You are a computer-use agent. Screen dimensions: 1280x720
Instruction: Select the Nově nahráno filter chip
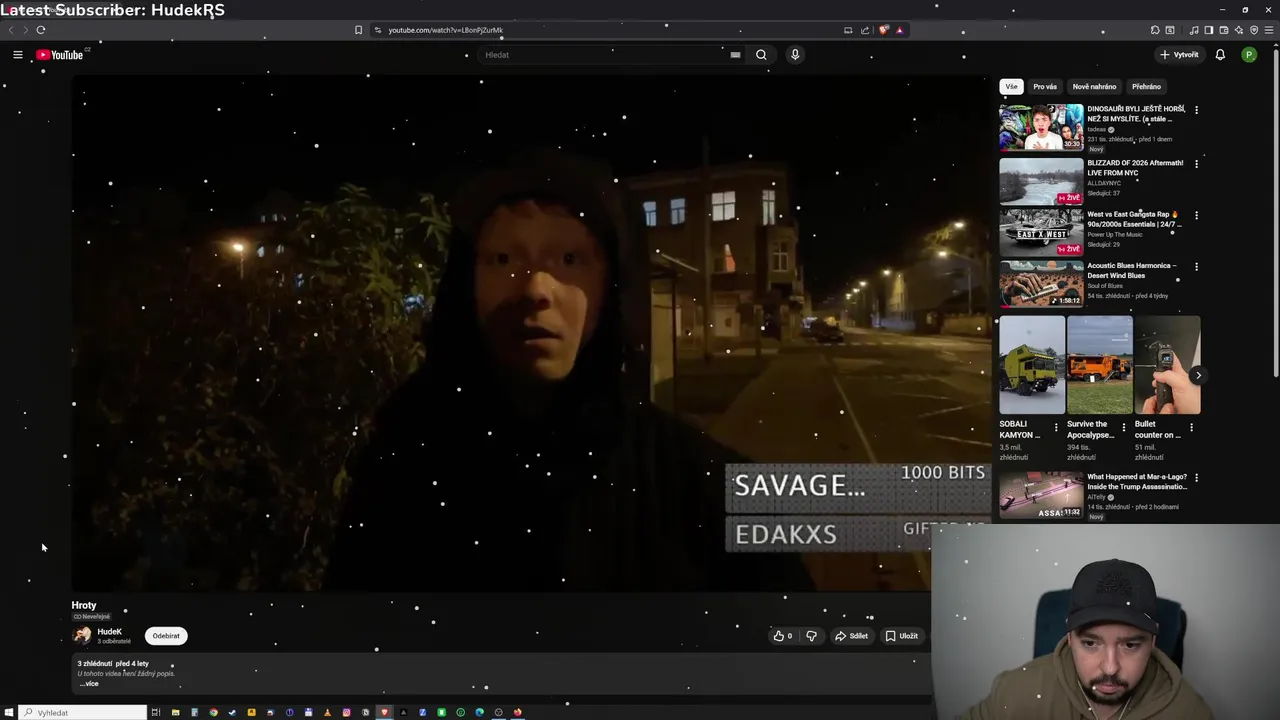pos(1094,87)
